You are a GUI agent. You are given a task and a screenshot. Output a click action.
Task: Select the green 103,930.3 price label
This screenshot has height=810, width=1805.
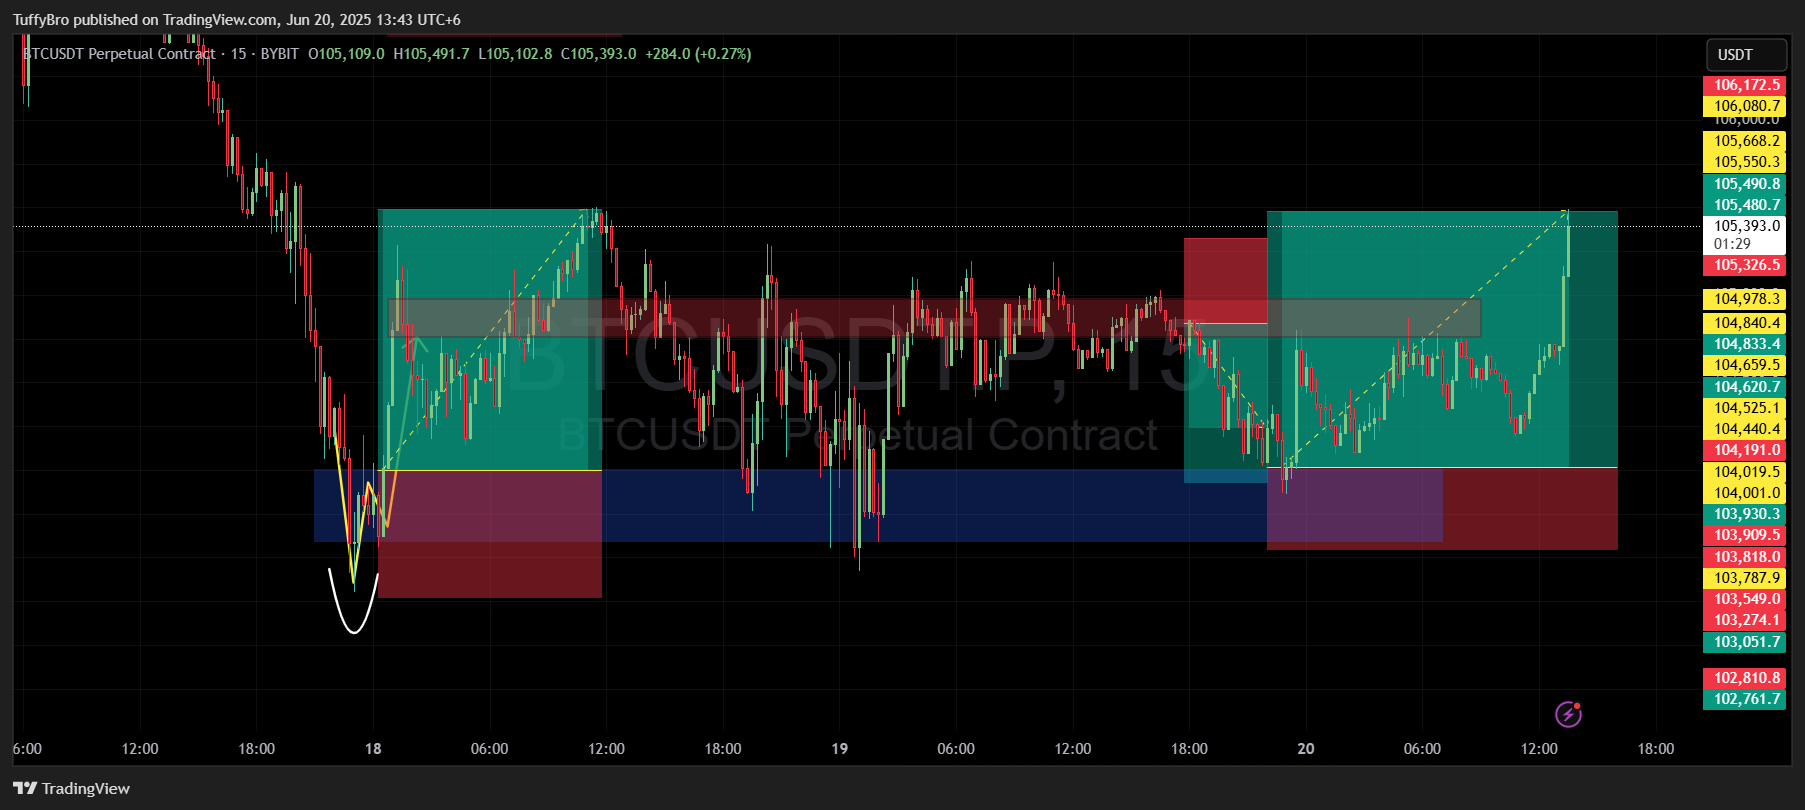click(1744, 514)
